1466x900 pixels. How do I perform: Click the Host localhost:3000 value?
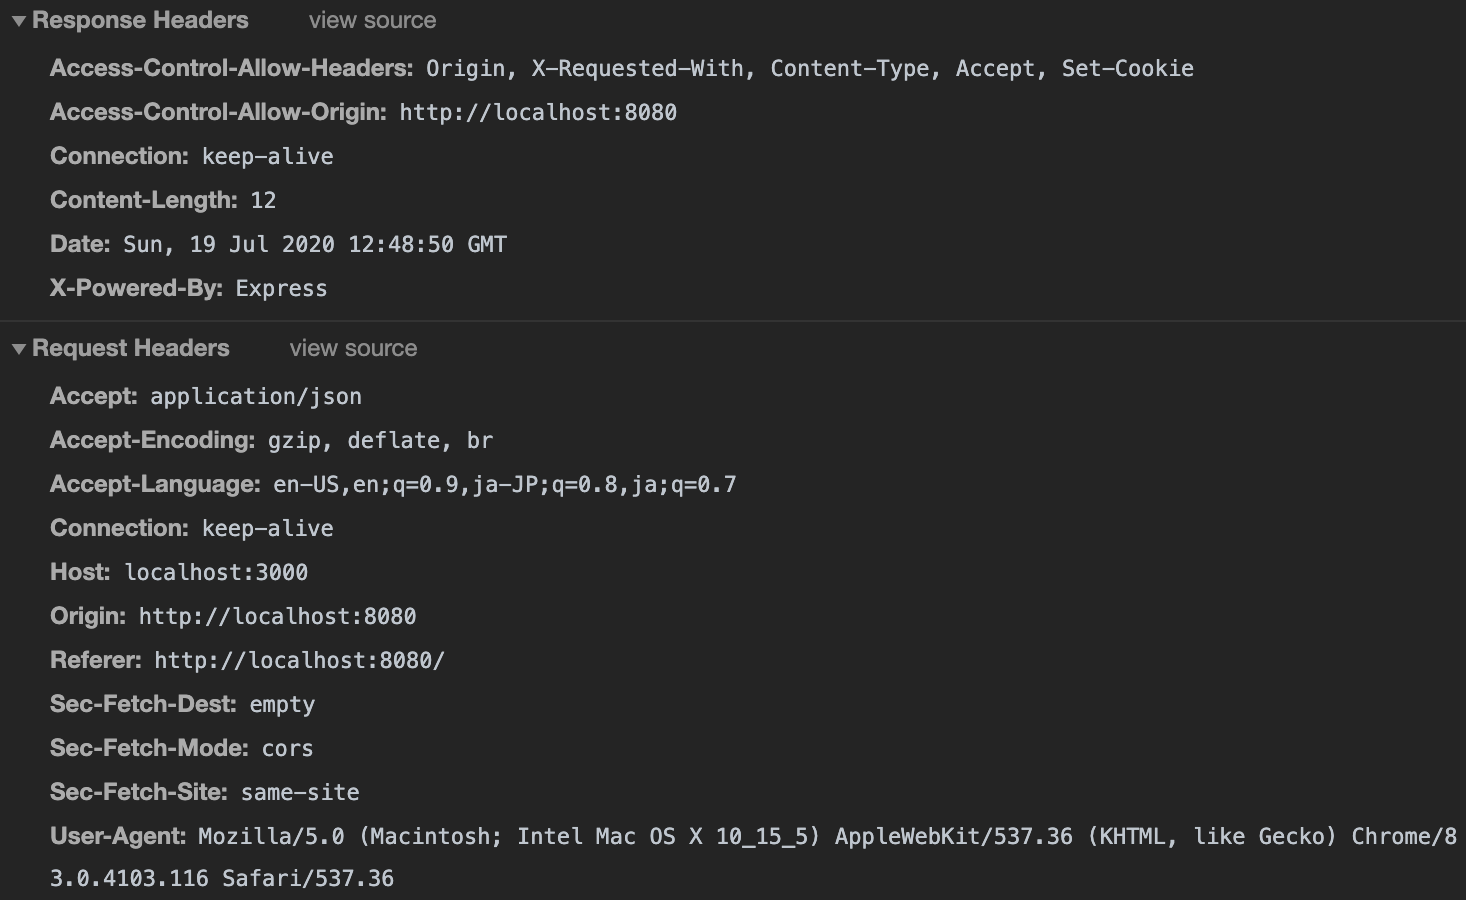click(216, 572)
